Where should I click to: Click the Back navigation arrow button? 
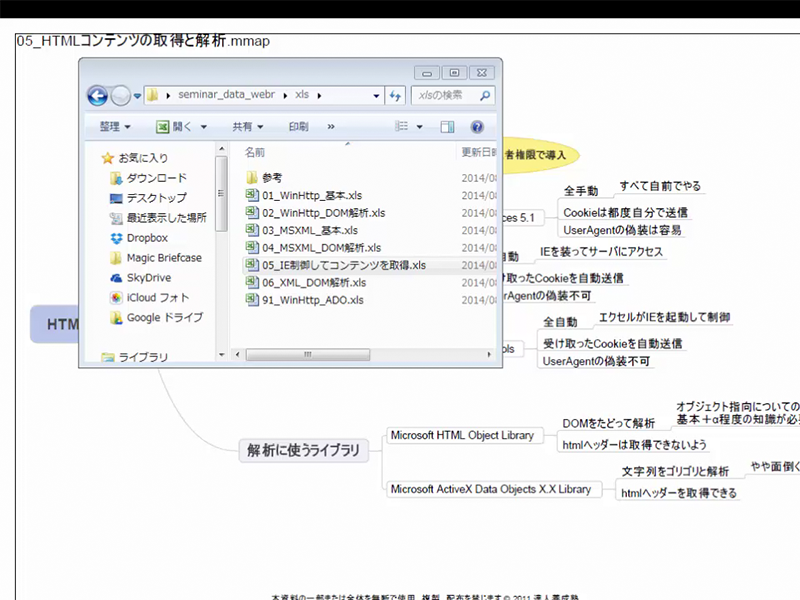coord(97,95)
